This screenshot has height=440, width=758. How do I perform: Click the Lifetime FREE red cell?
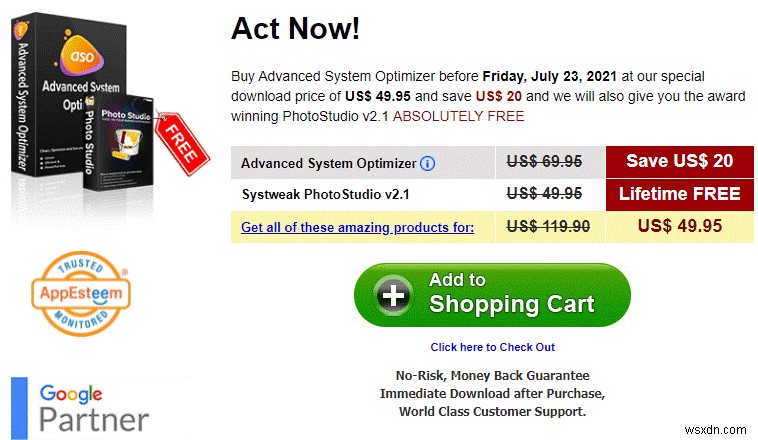click(x=679, y=194)
